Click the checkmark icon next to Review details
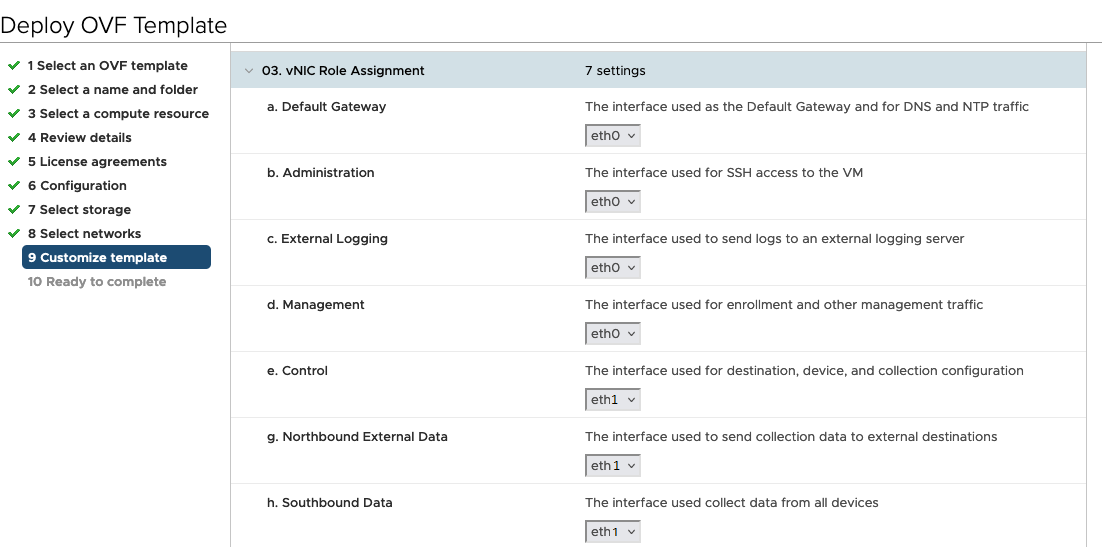The height and width of the screenshot is (547, 1106). pyautogui.click(x=13, y=138)
